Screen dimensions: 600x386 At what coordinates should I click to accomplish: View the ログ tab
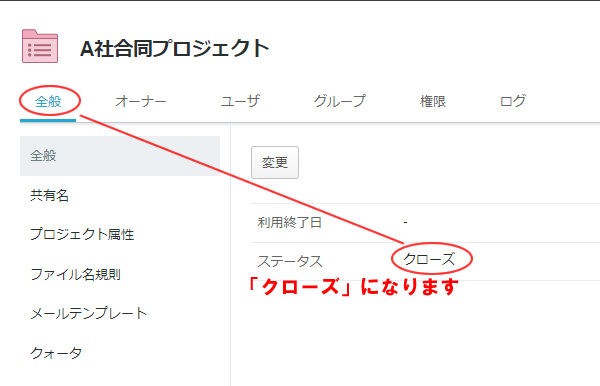513,101
